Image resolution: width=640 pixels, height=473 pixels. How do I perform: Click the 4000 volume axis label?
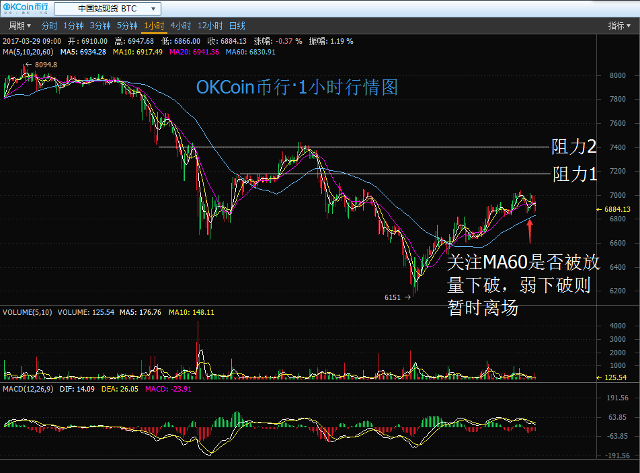point(618,326)
